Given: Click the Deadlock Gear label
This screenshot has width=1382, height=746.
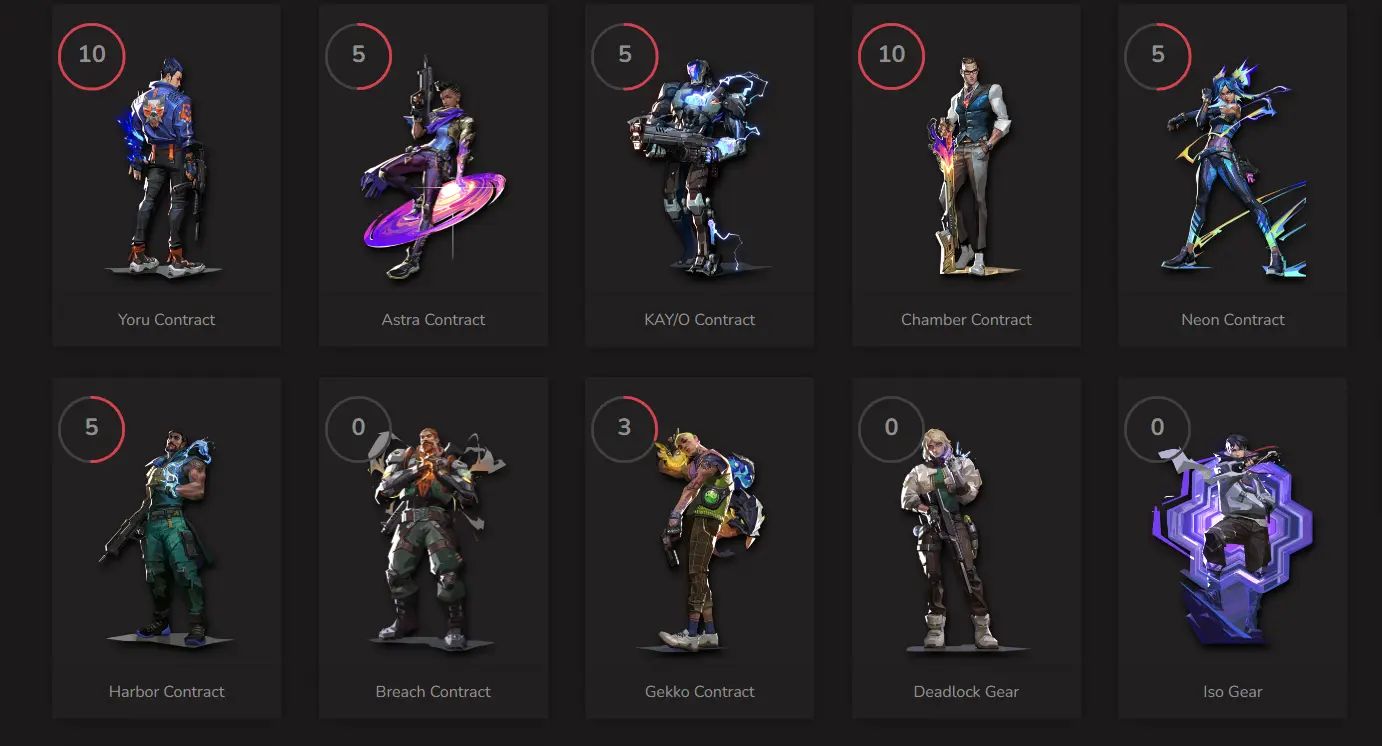Looking at the screenshot, I should point(966,692).
